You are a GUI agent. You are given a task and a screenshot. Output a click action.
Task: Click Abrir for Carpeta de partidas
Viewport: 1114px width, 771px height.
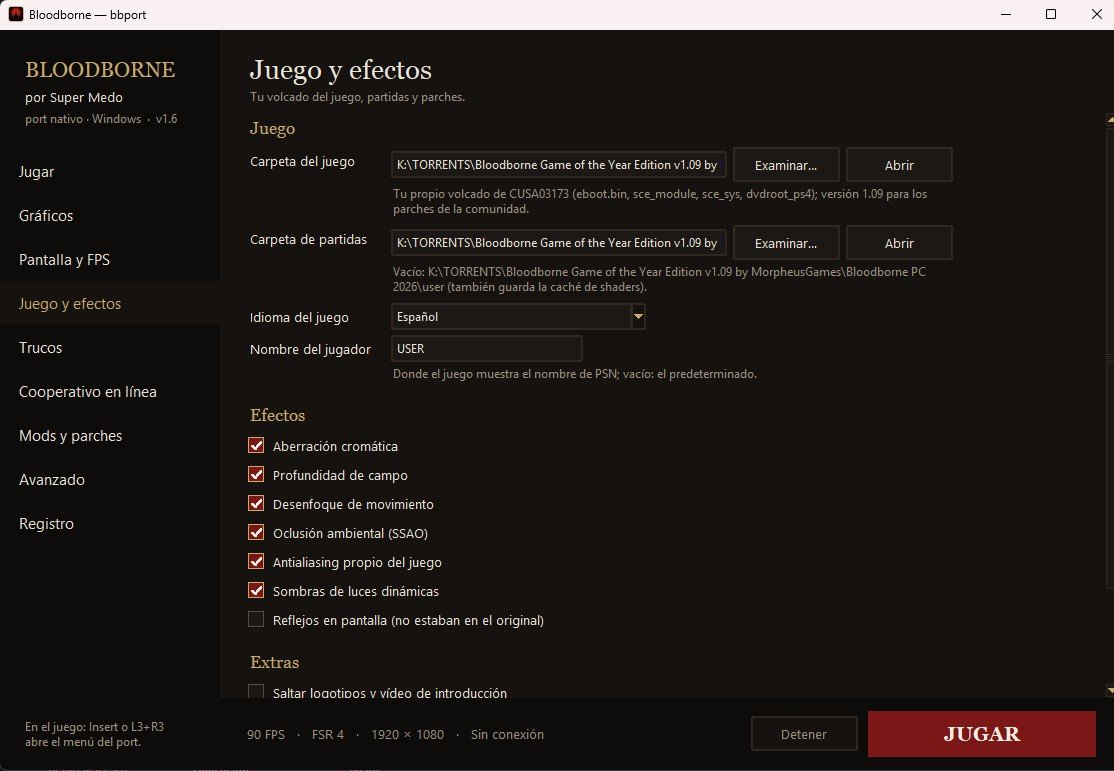click(x=899, y=243)
